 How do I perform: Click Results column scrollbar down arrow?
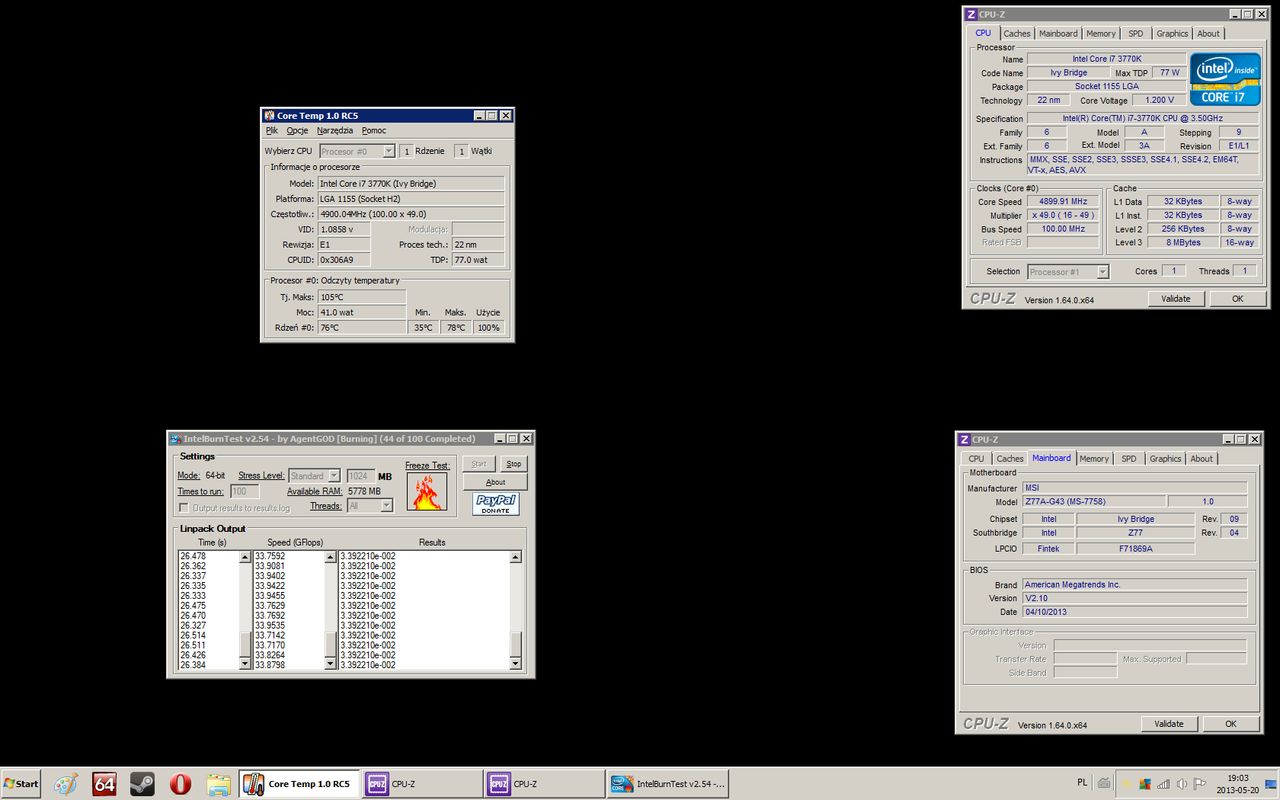tap(516, 664)
